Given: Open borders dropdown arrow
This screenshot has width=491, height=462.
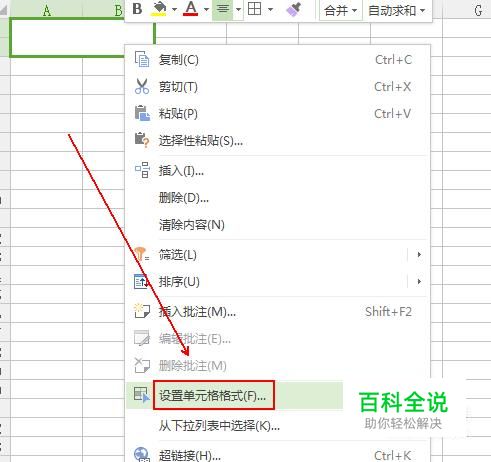Looking at the screenshot, I should pos(270,9).
